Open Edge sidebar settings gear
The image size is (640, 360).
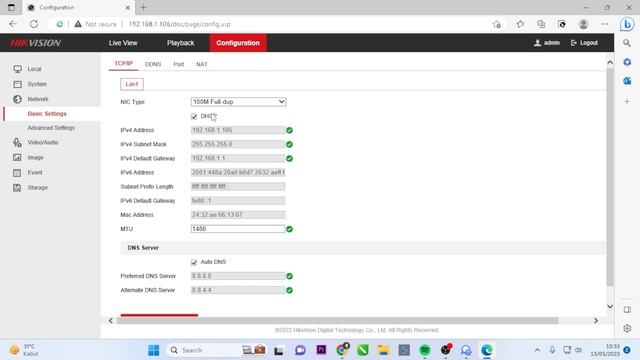coord(627,328)
